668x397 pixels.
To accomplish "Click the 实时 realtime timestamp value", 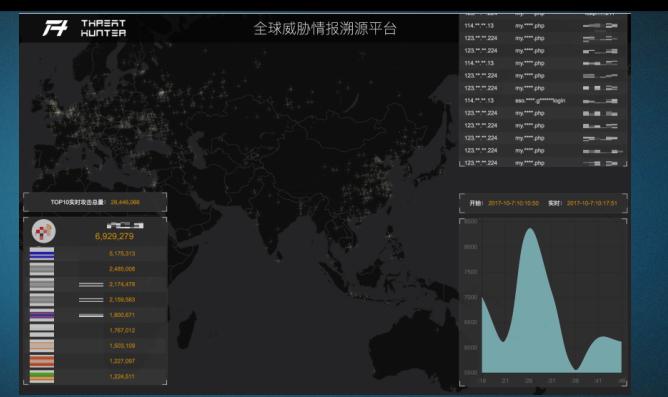I will click(592, 203).
